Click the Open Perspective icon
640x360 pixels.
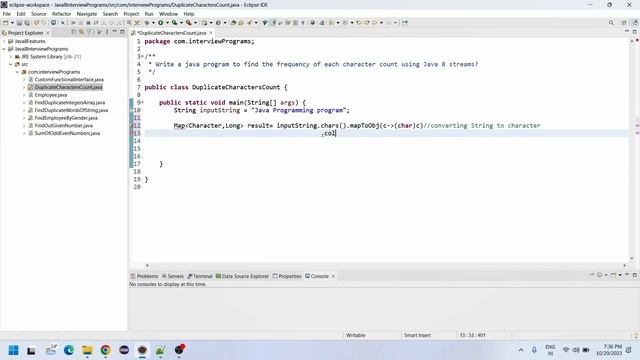point(624,23)
